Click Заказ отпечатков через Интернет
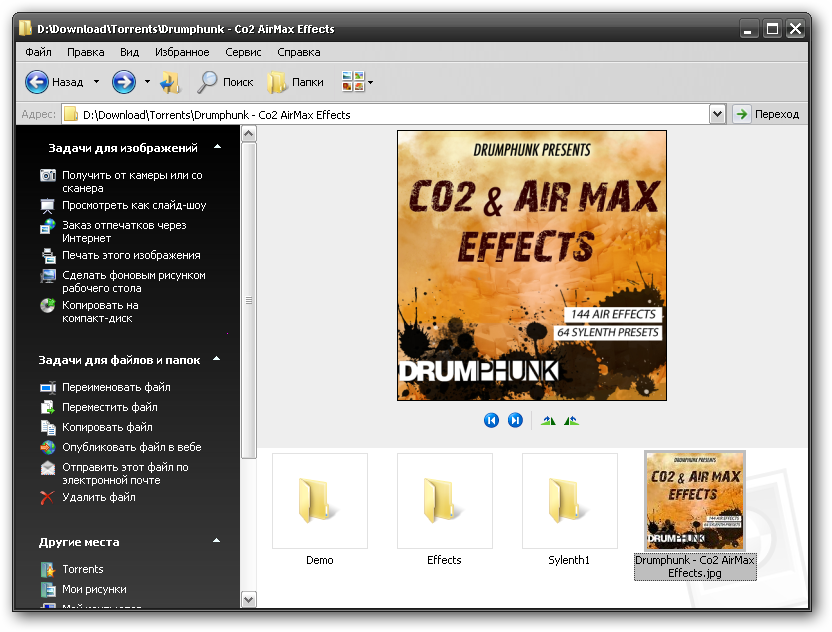Screen dimensions: 832x632 pyautogui.click(x=124, y=231)
